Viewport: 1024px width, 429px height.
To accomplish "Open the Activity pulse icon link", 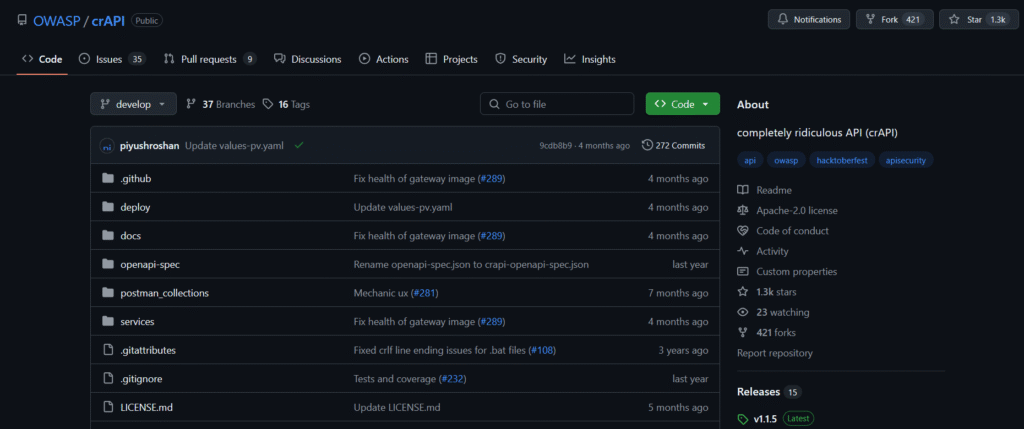I will pos(743,251).
